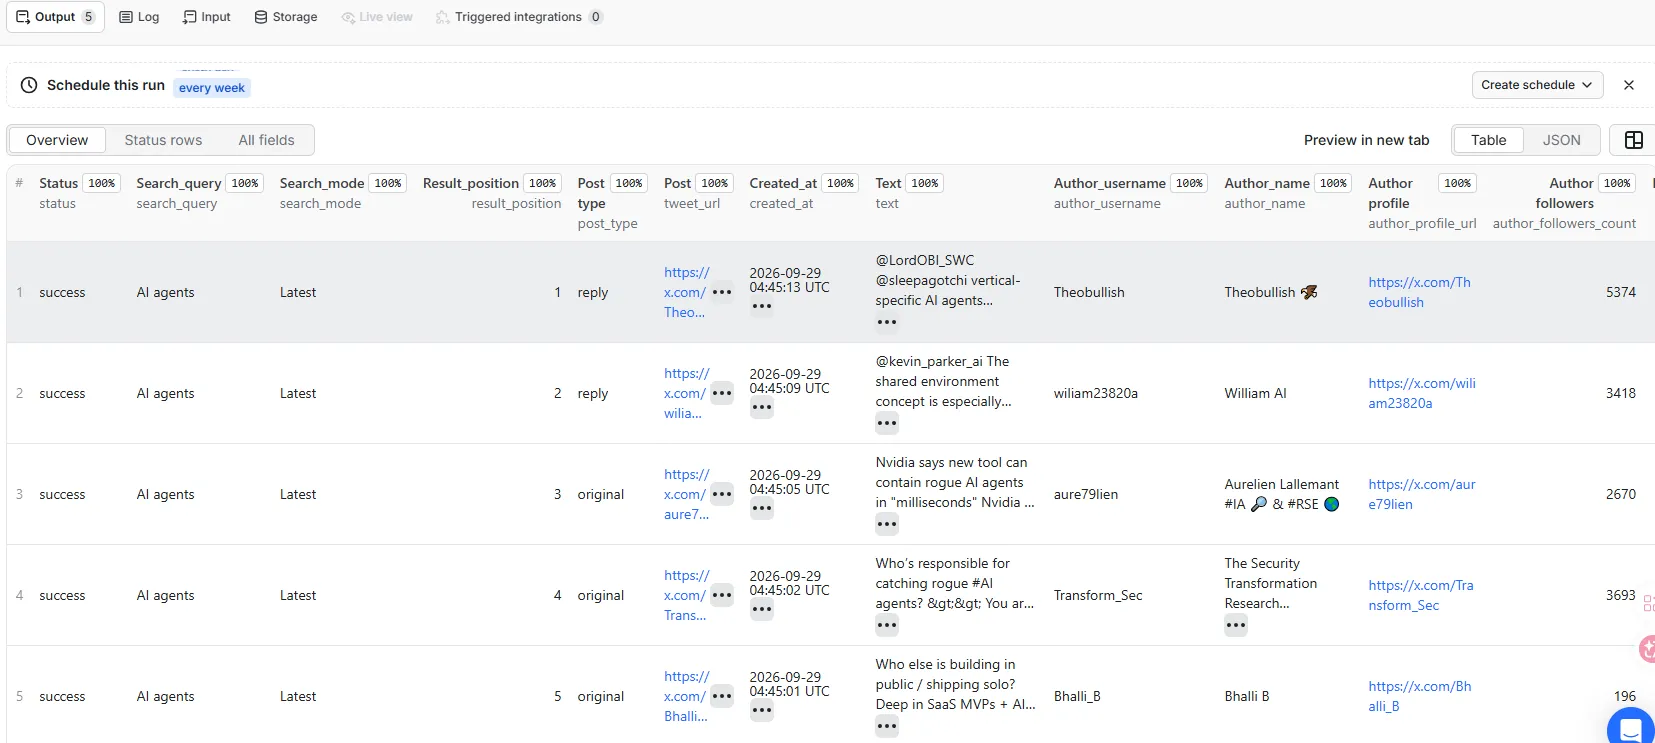Click the Result_position column header
1655x743 pixels.
[471, 183]
